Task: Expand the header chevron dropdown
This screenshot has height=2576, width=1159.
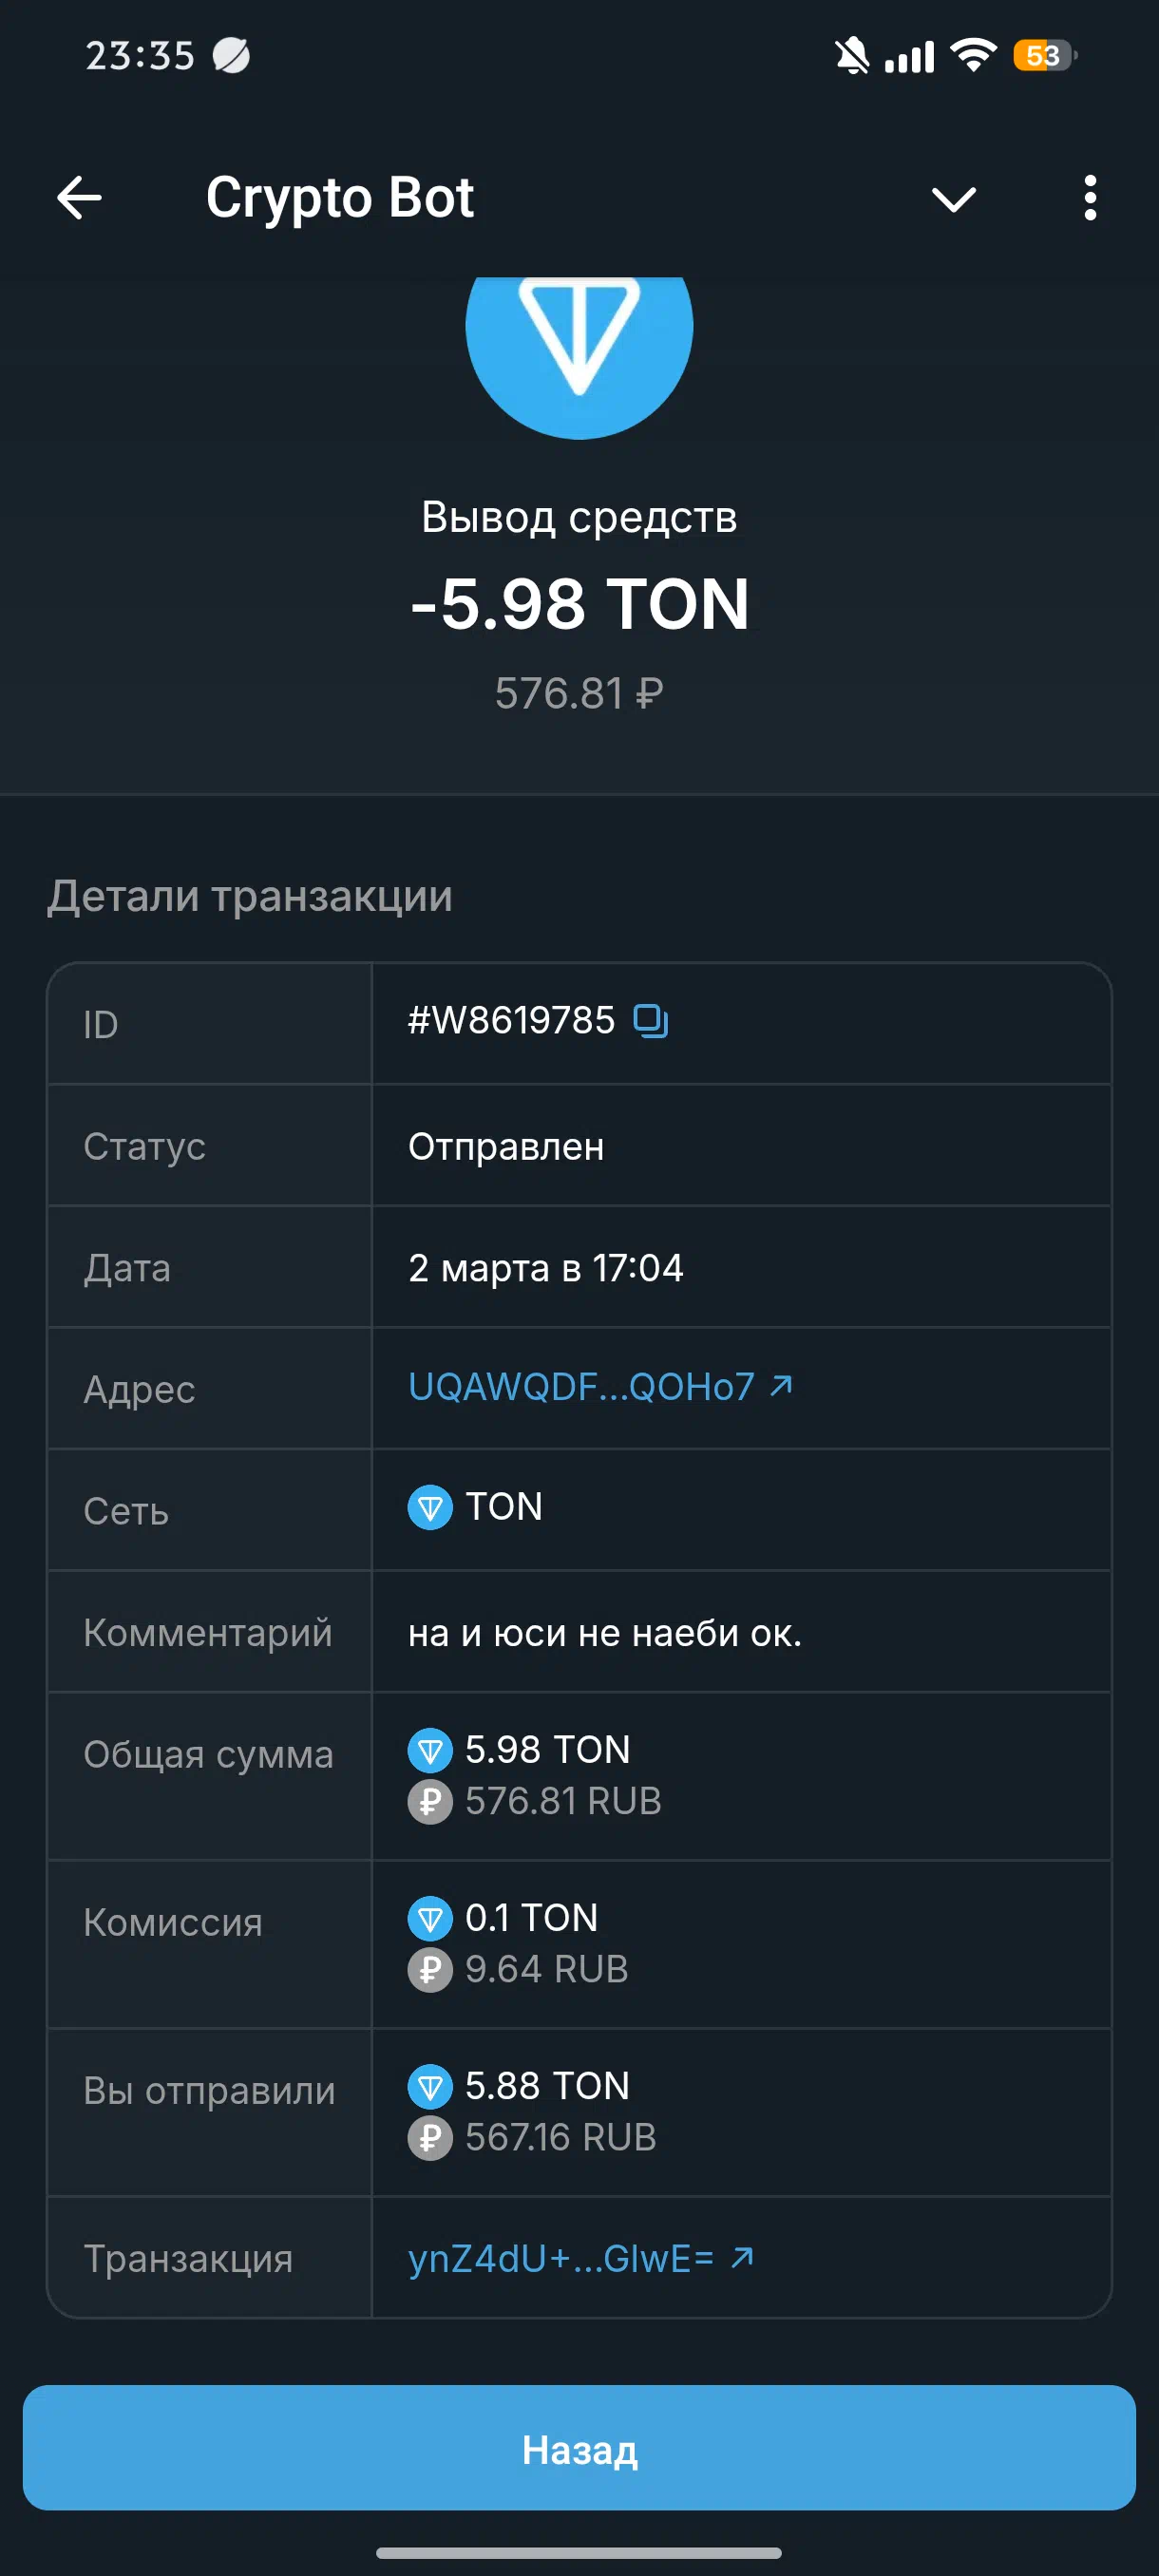Action: tap(953, 199)
